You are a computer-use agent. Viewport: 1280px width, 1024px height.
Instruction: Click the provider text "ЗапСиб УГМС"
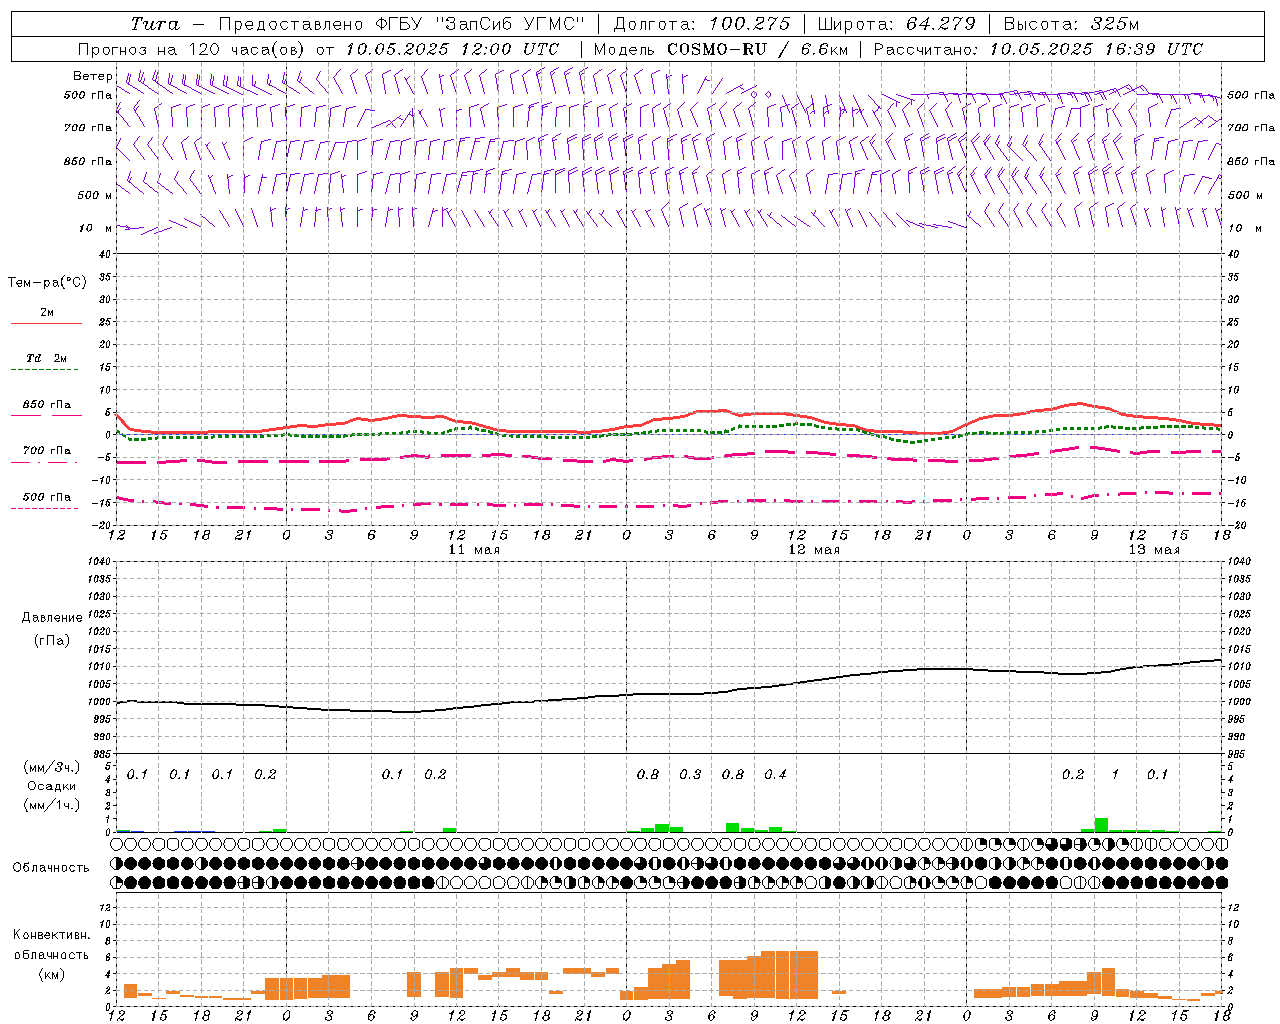pos(511,24)
